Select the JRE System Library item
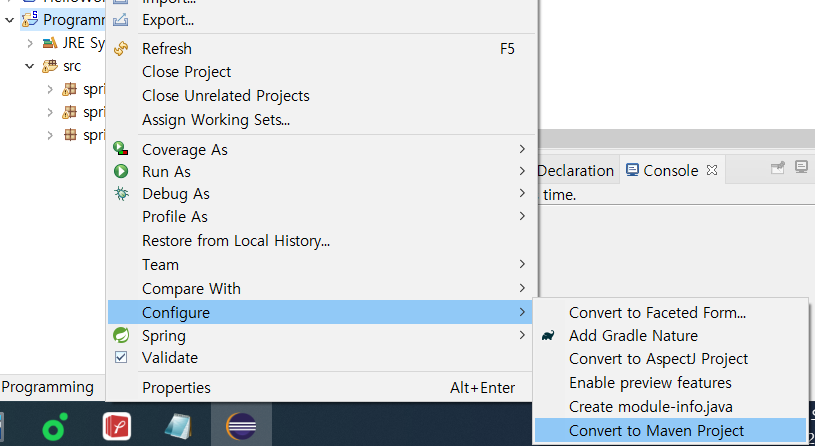This screenshot has width=815, height=446. click(84, 43)
